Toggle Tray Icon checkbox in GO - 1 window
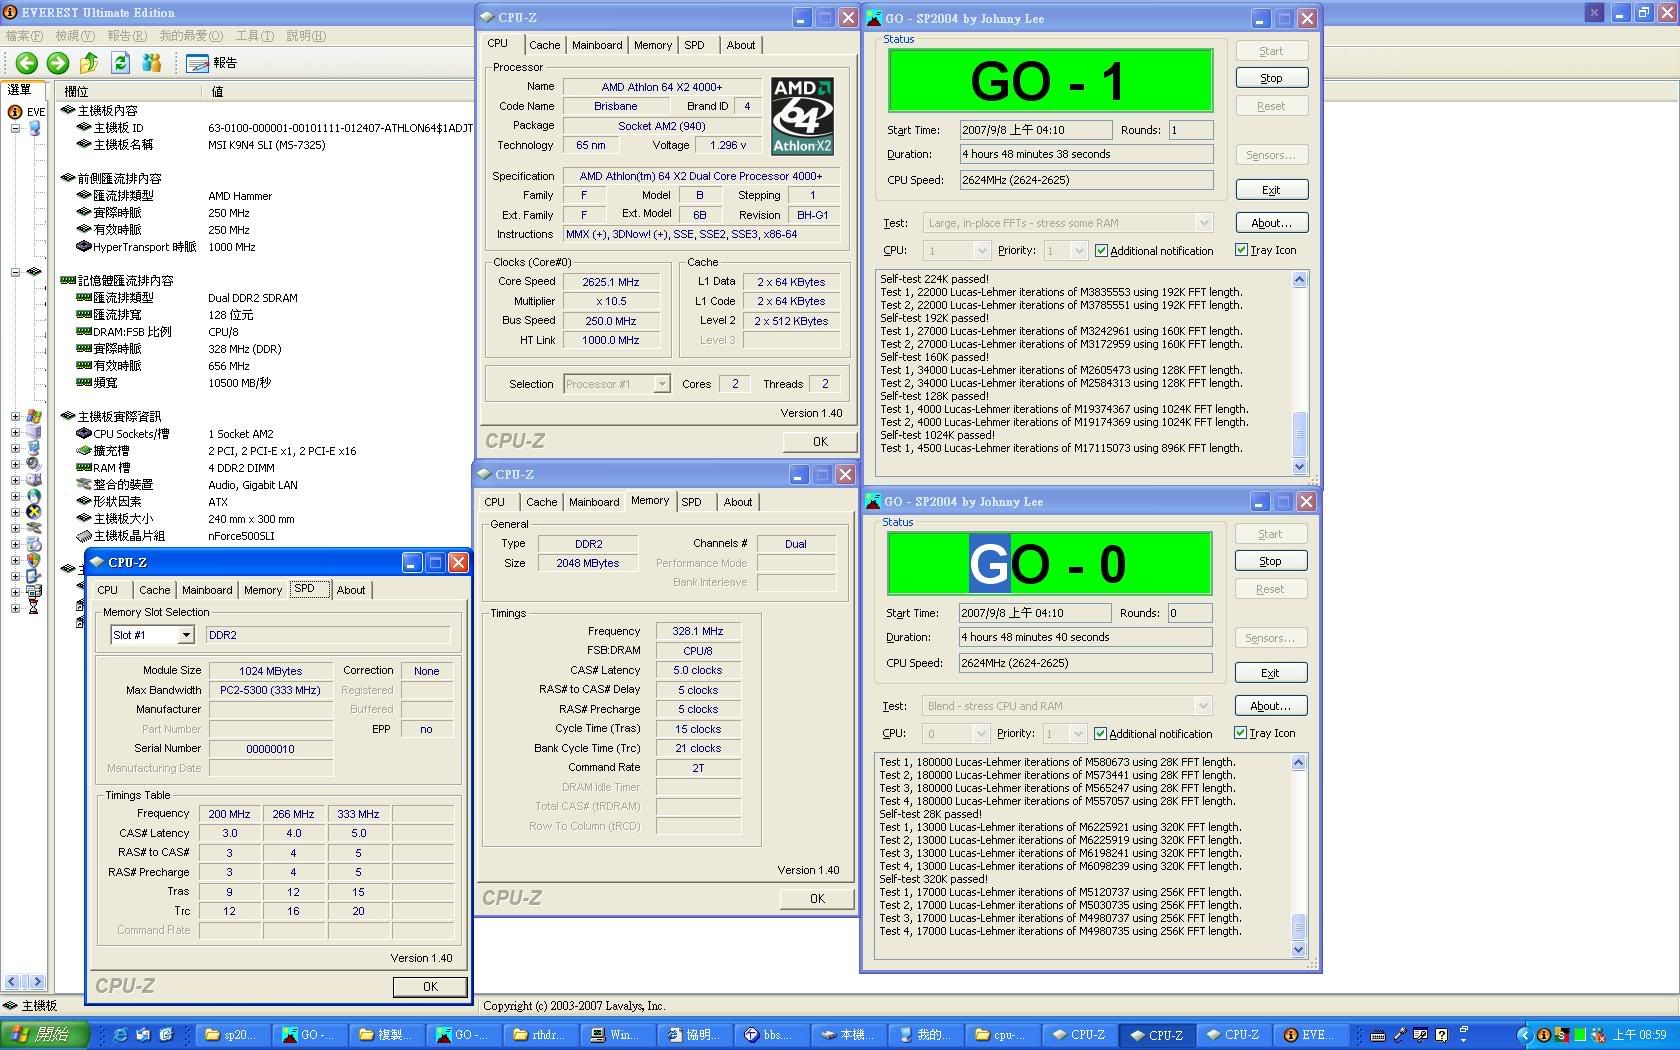The image size is (1680, 1050). click(1241, 250)
